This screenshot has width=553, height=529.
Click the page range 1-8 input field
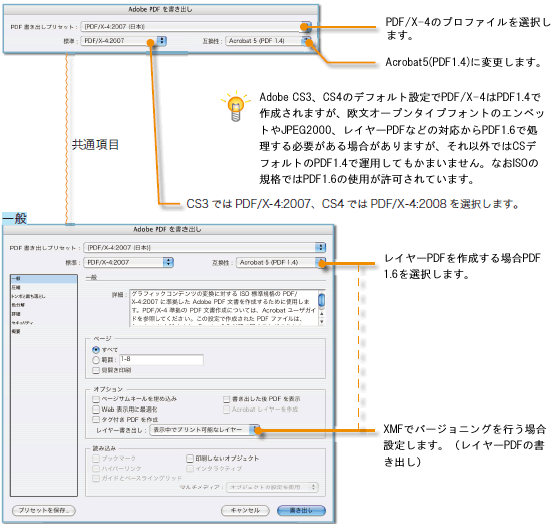(x=161, y=360)
